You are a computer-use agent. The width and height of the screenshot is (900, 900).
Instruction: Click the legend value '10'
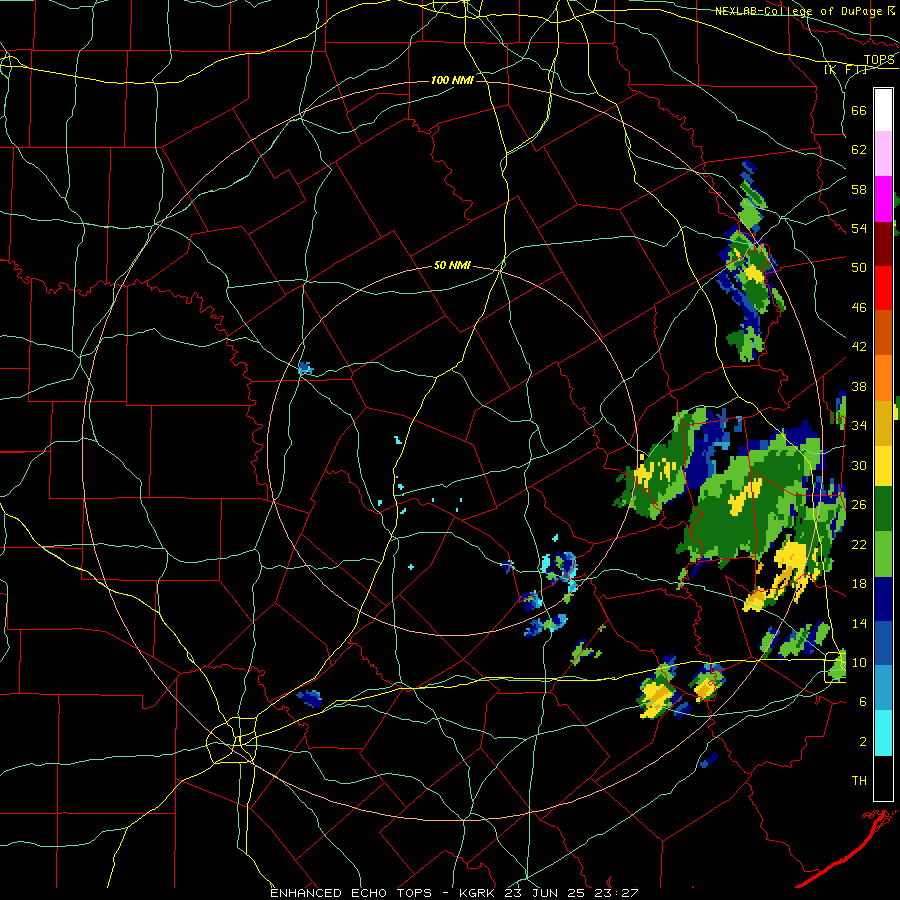859,662
